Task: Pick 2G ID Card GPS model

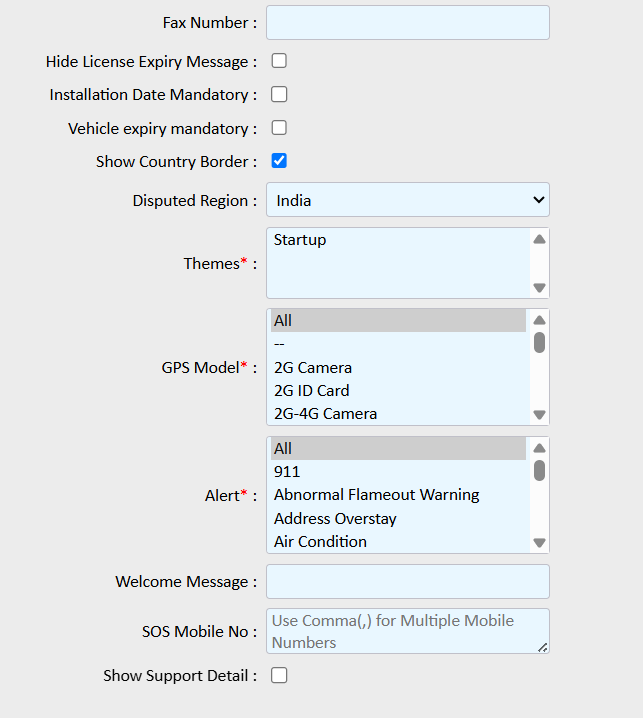Action: click(311, 390)
